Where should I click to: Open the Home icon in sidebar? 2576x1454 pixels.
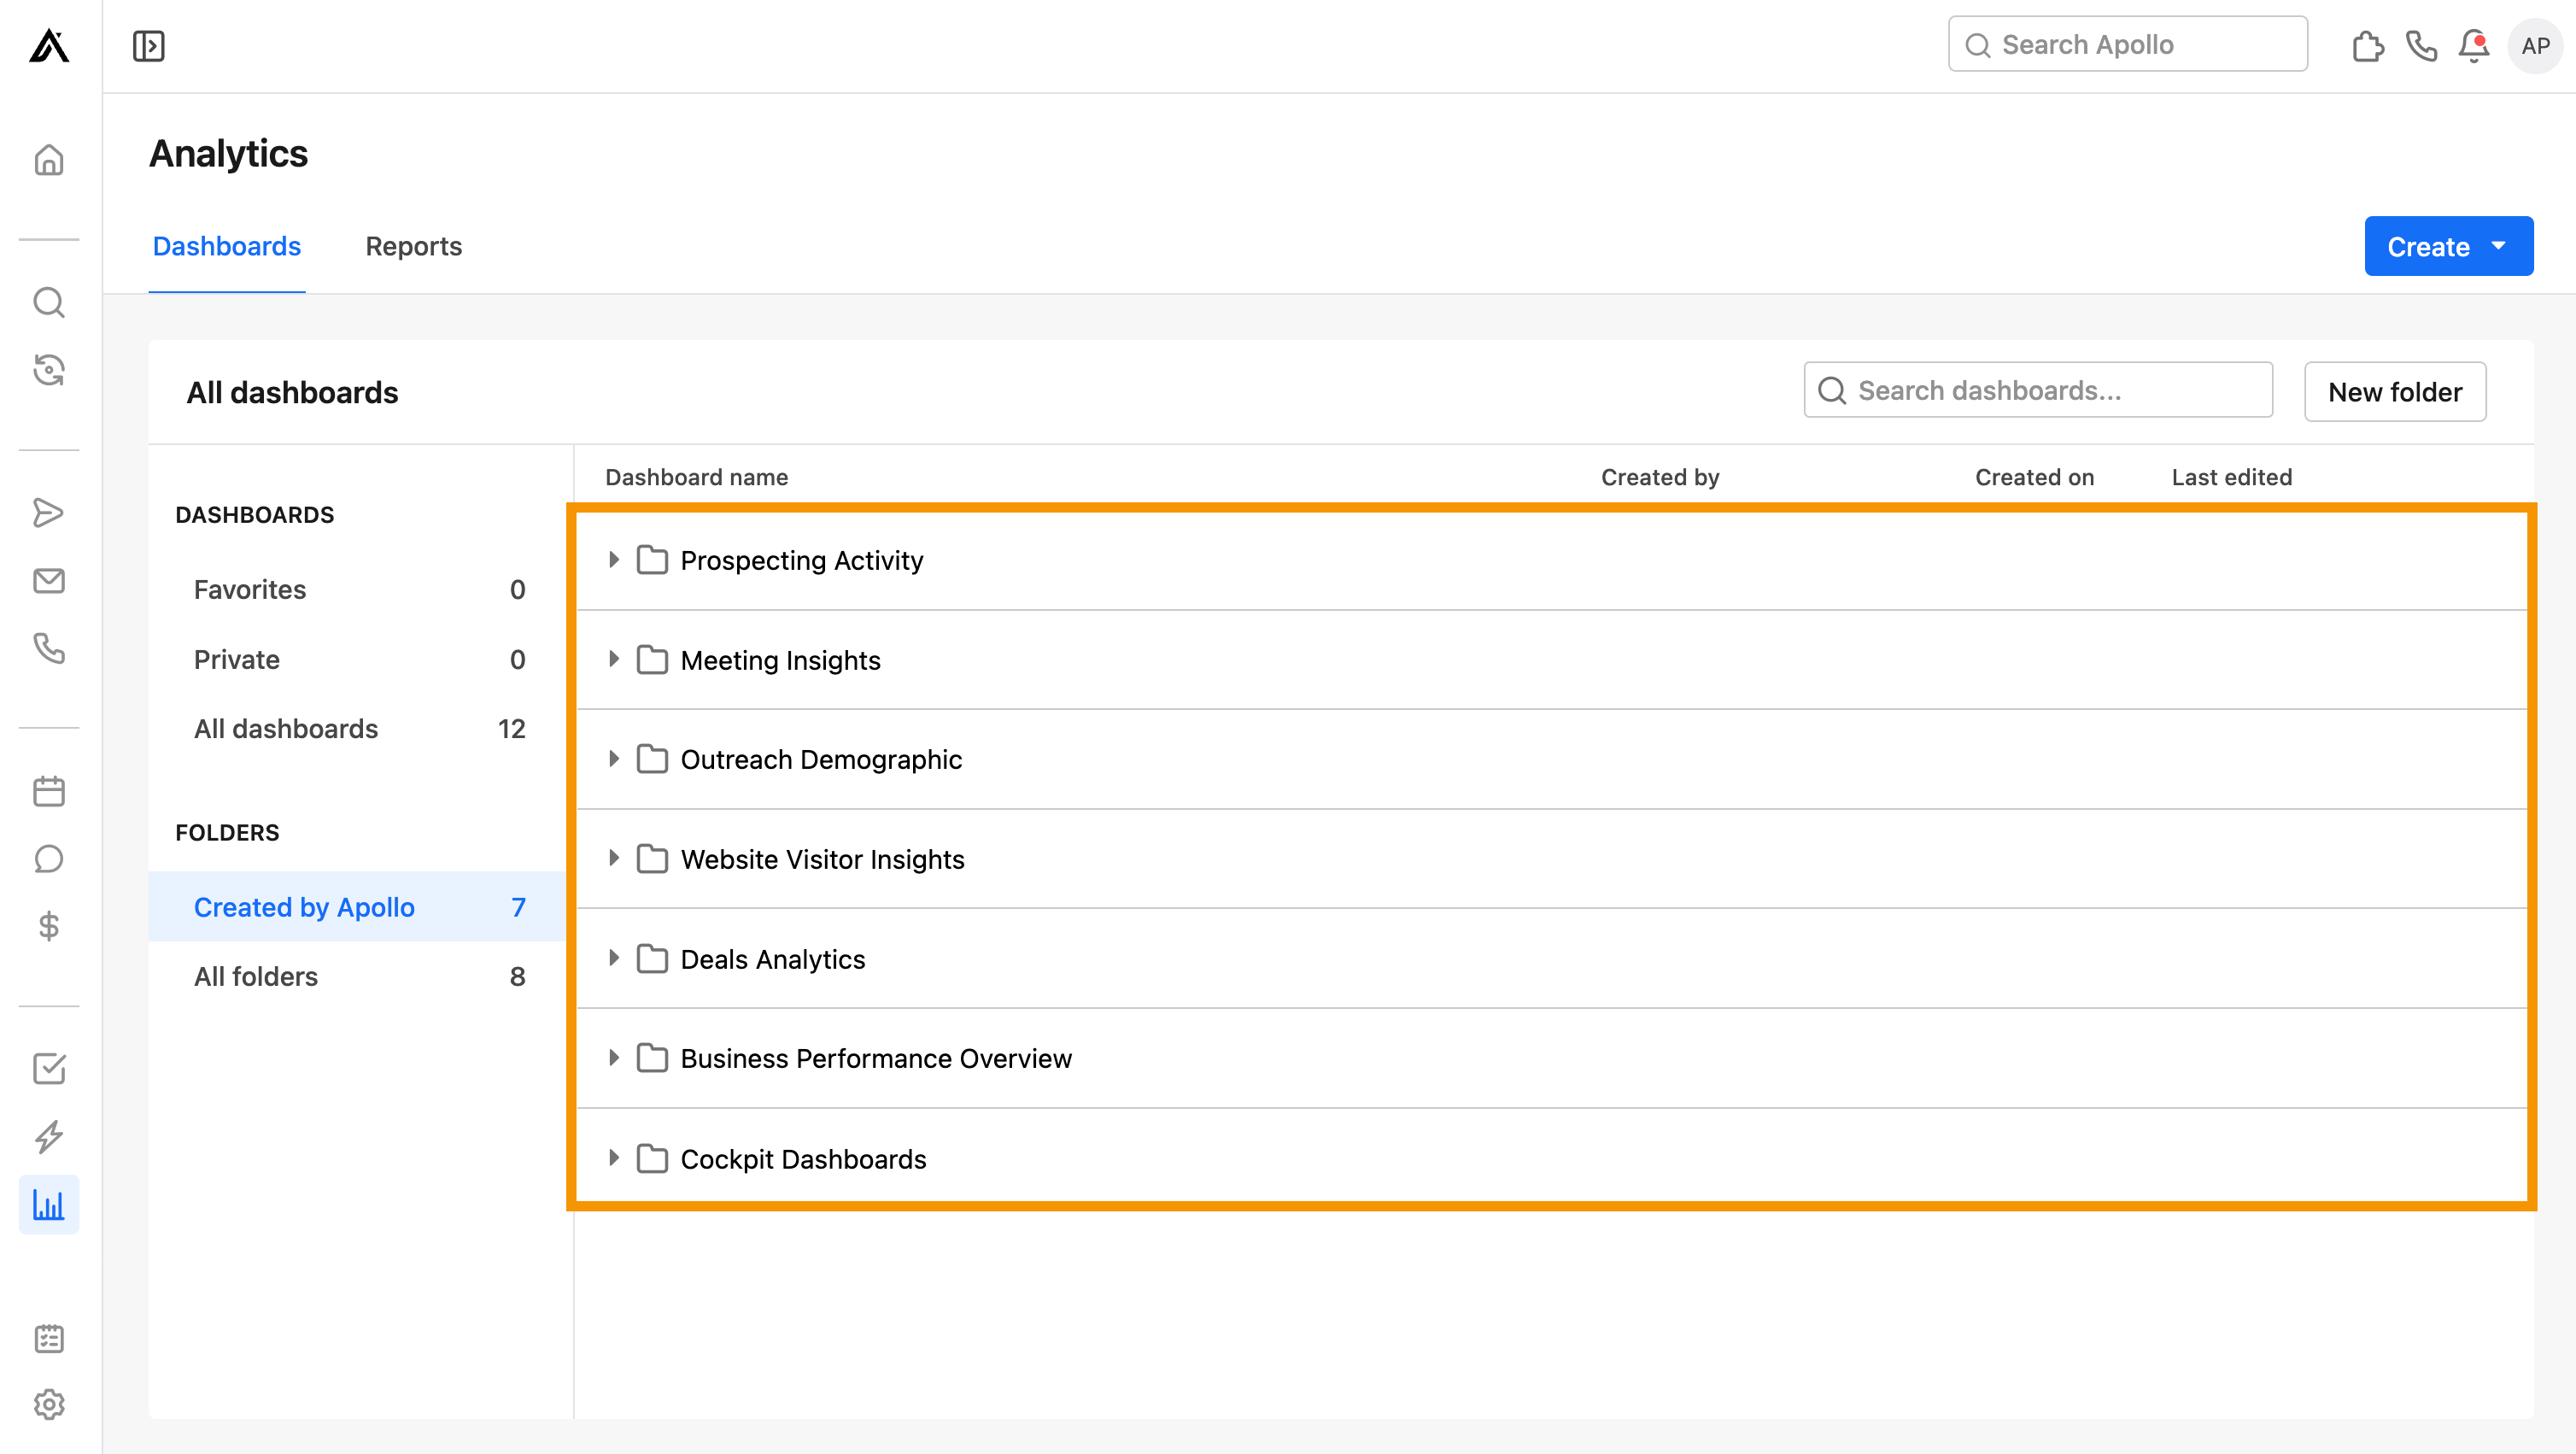49,160
